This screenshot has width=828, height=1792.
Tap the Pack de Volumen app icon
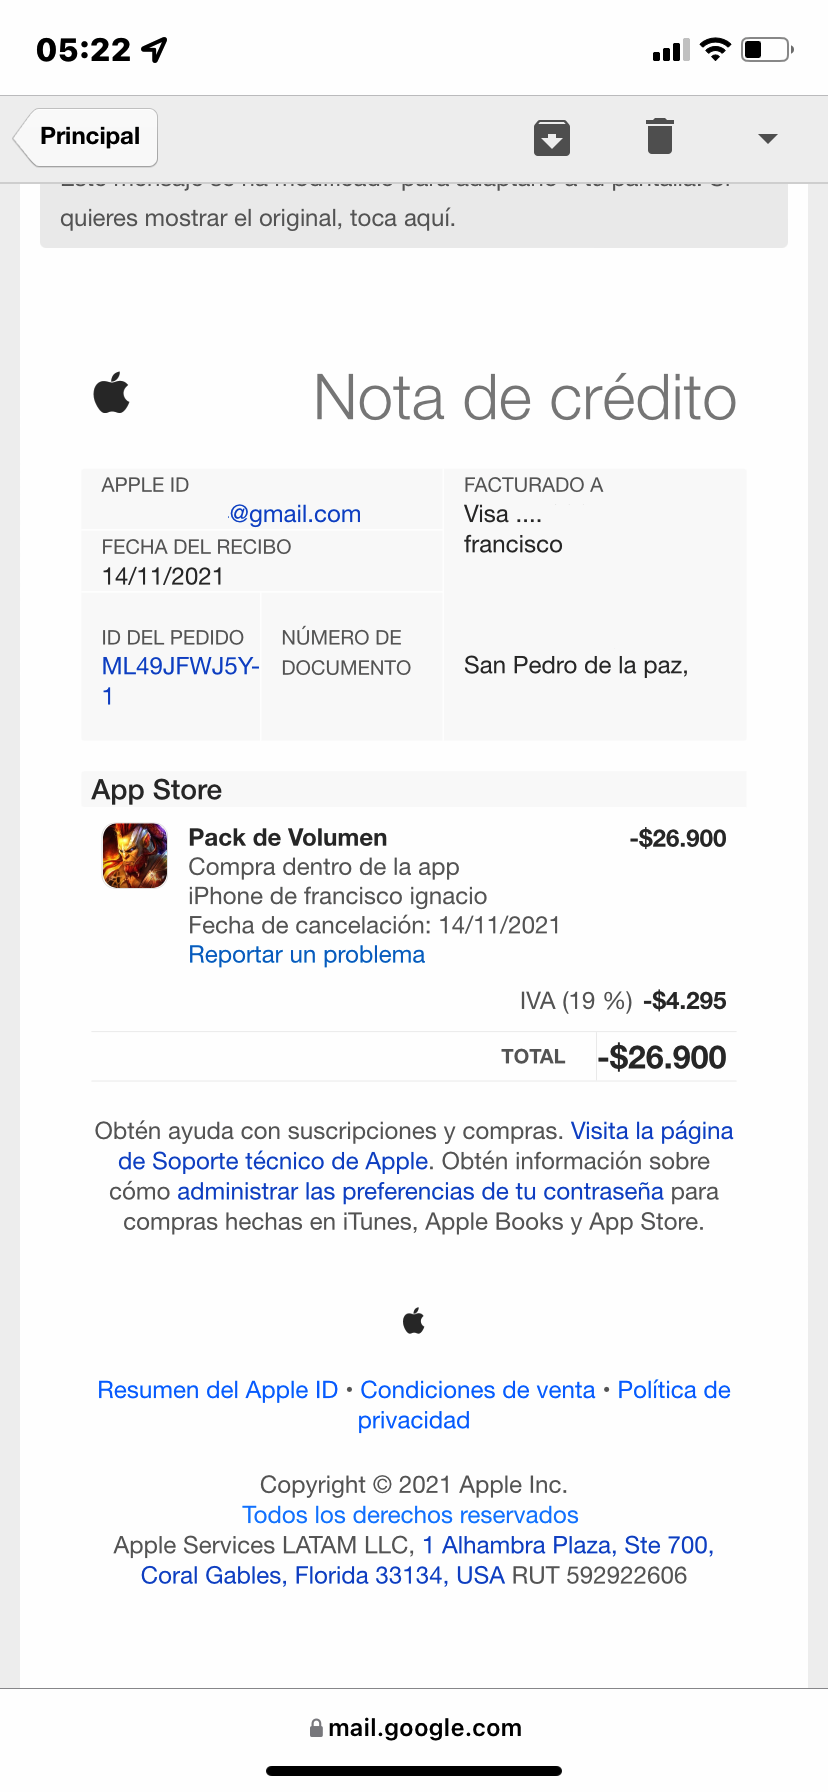coord(135,856)
